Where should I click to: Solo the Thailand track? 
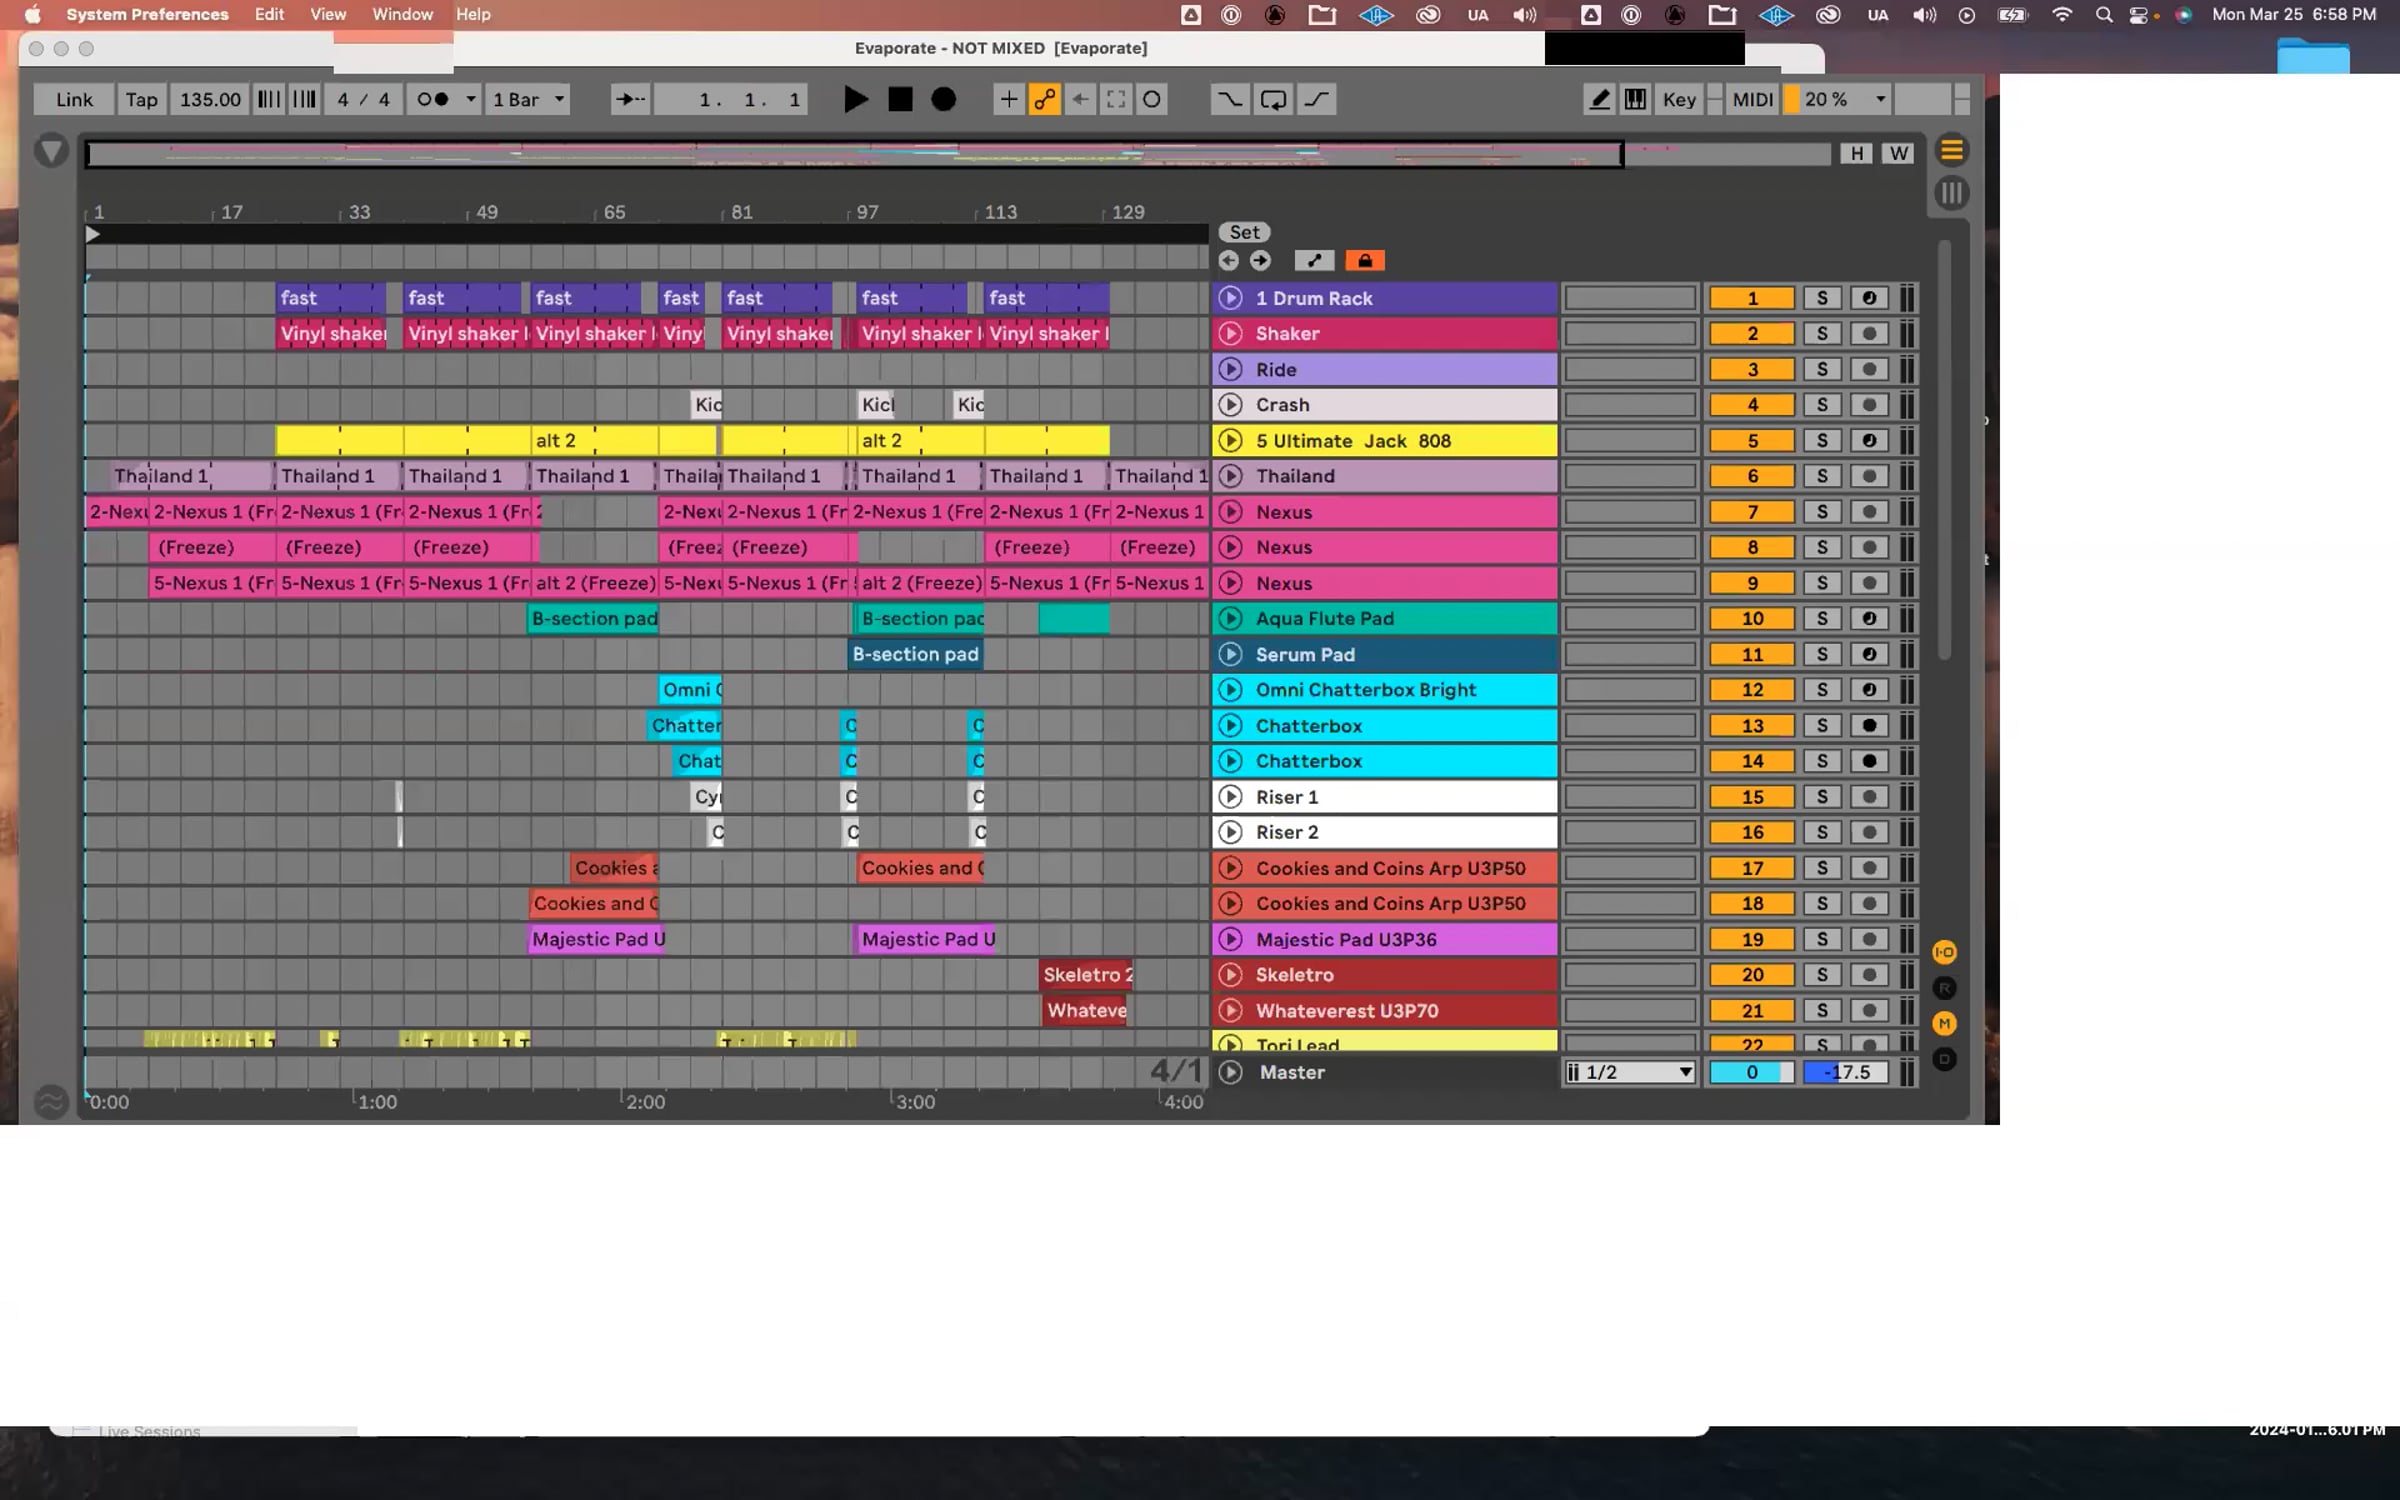(x=1821, y=476)
